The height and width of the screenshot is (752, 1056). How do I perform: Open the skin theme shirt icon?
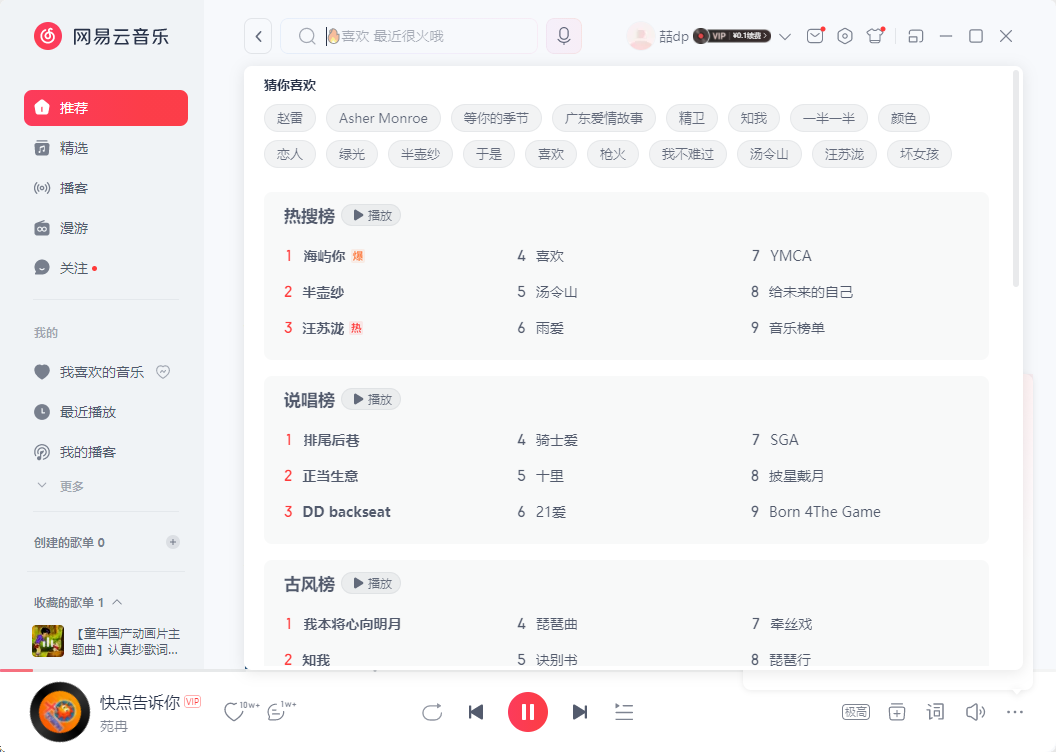(875, 36)
